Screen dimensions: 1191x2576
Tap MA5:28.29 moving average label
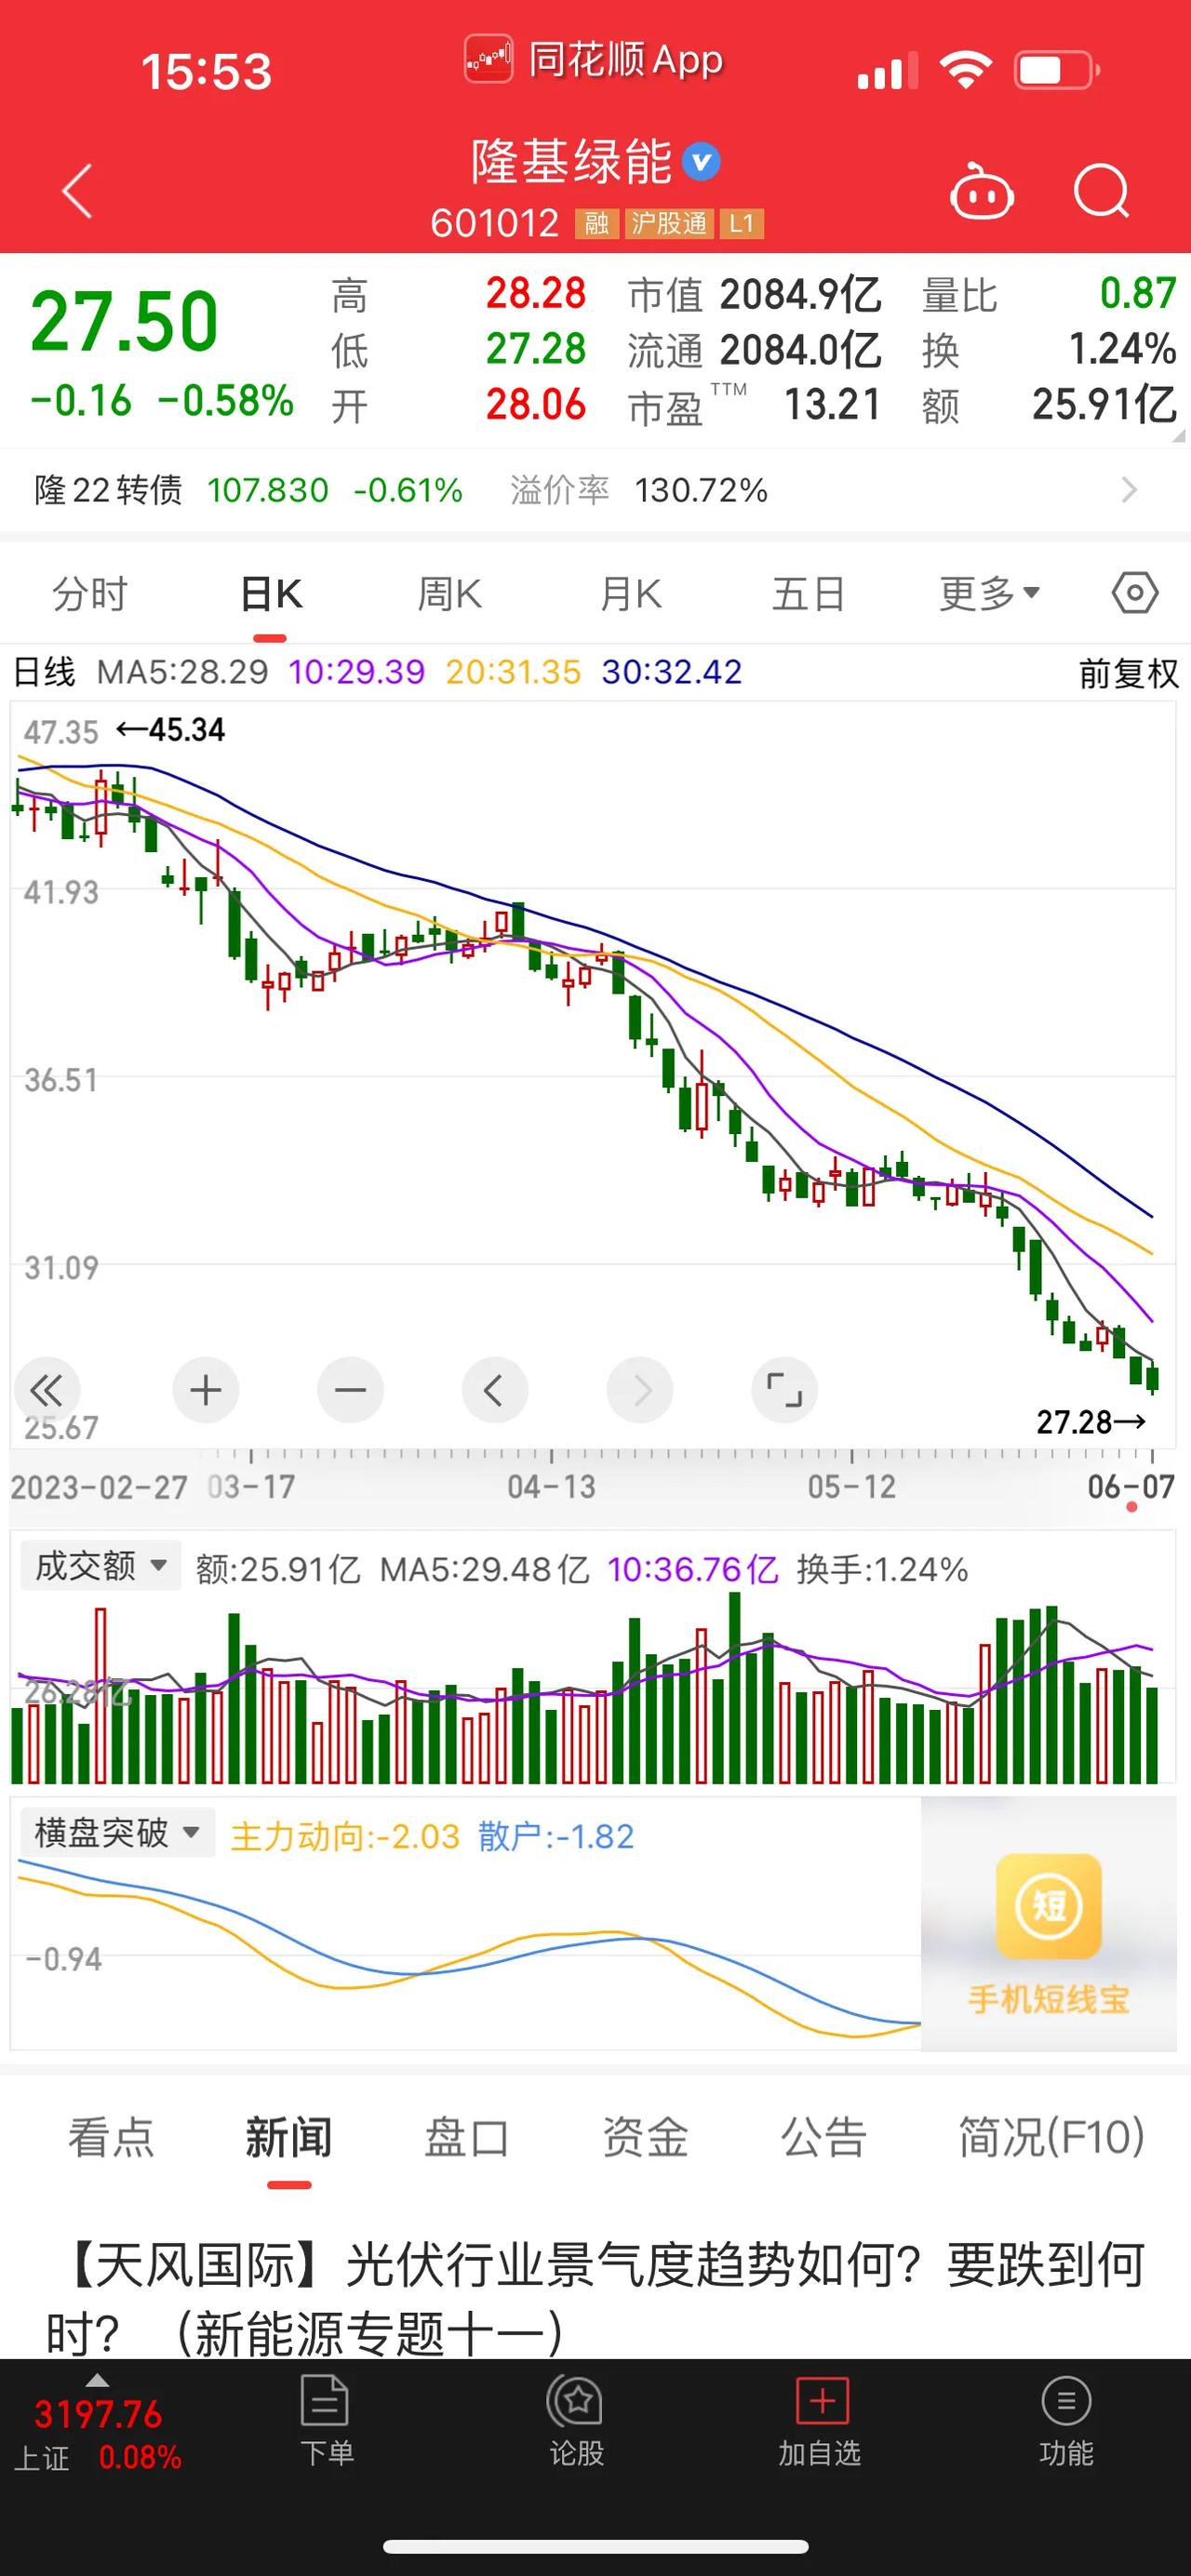click(x=182, y=672)
